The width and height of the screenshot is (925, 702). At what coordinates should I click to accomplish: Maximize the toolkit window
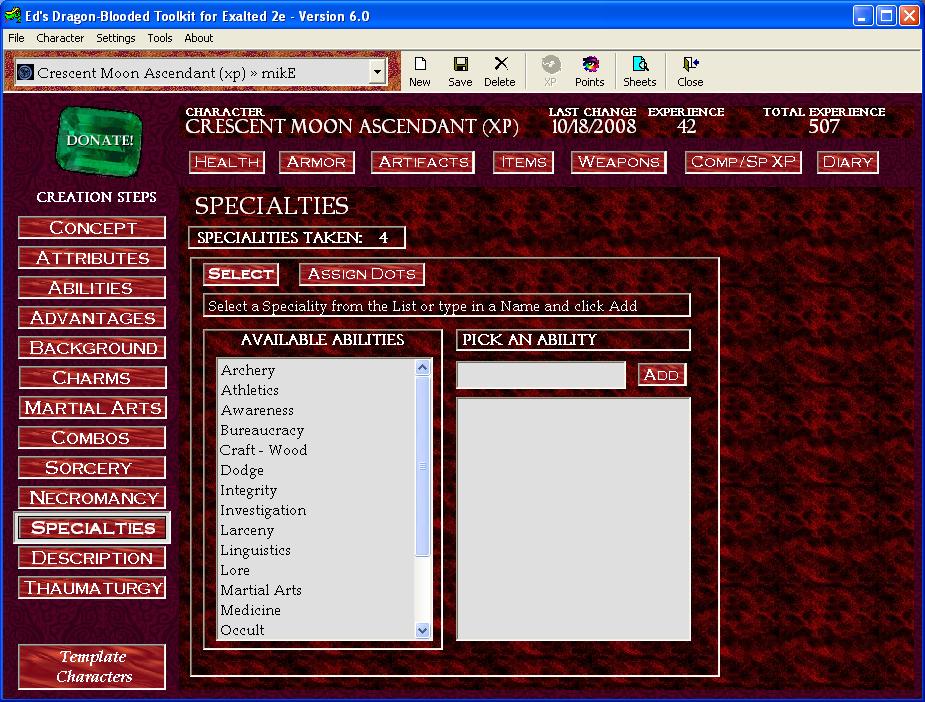(886, 15)
